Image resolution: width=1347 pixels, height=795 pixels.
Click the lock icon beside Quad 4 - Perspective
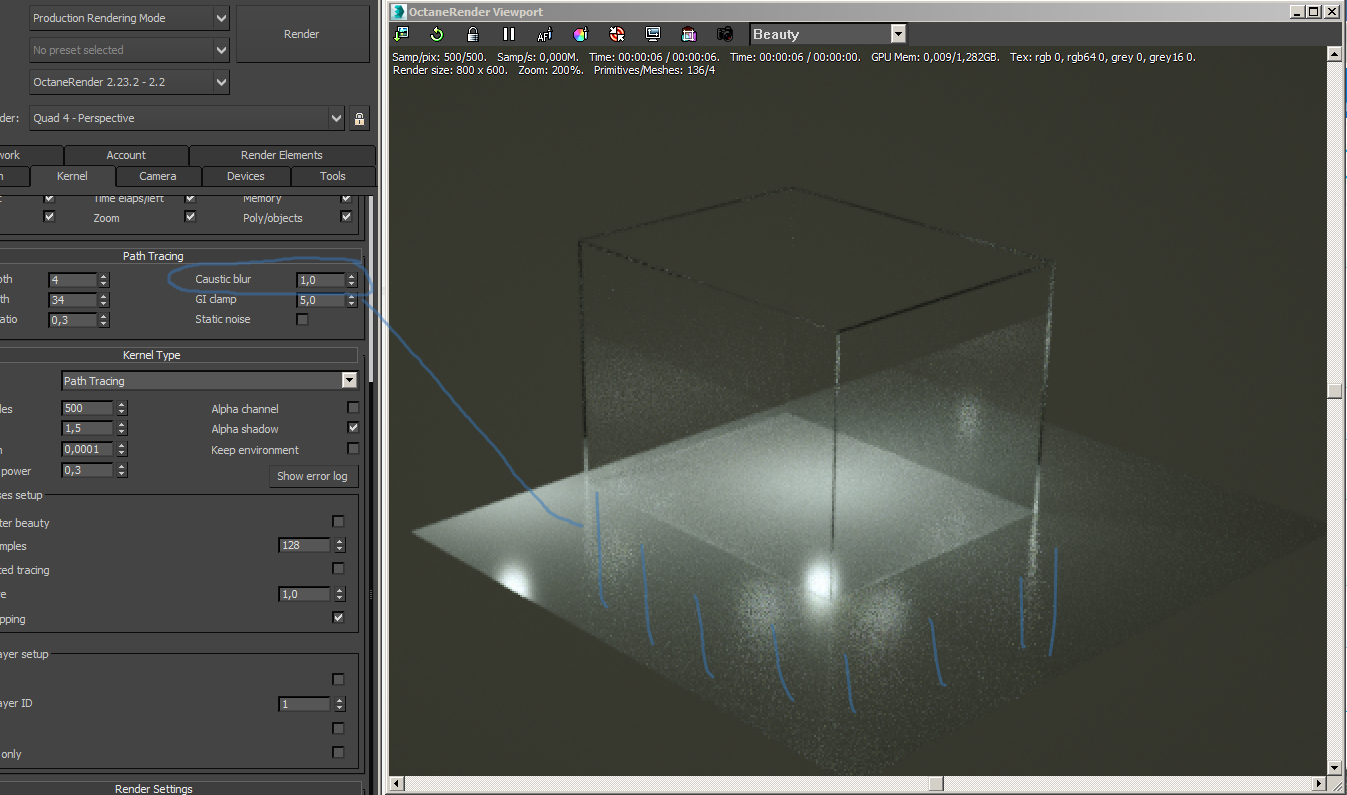tap(360, 118)
